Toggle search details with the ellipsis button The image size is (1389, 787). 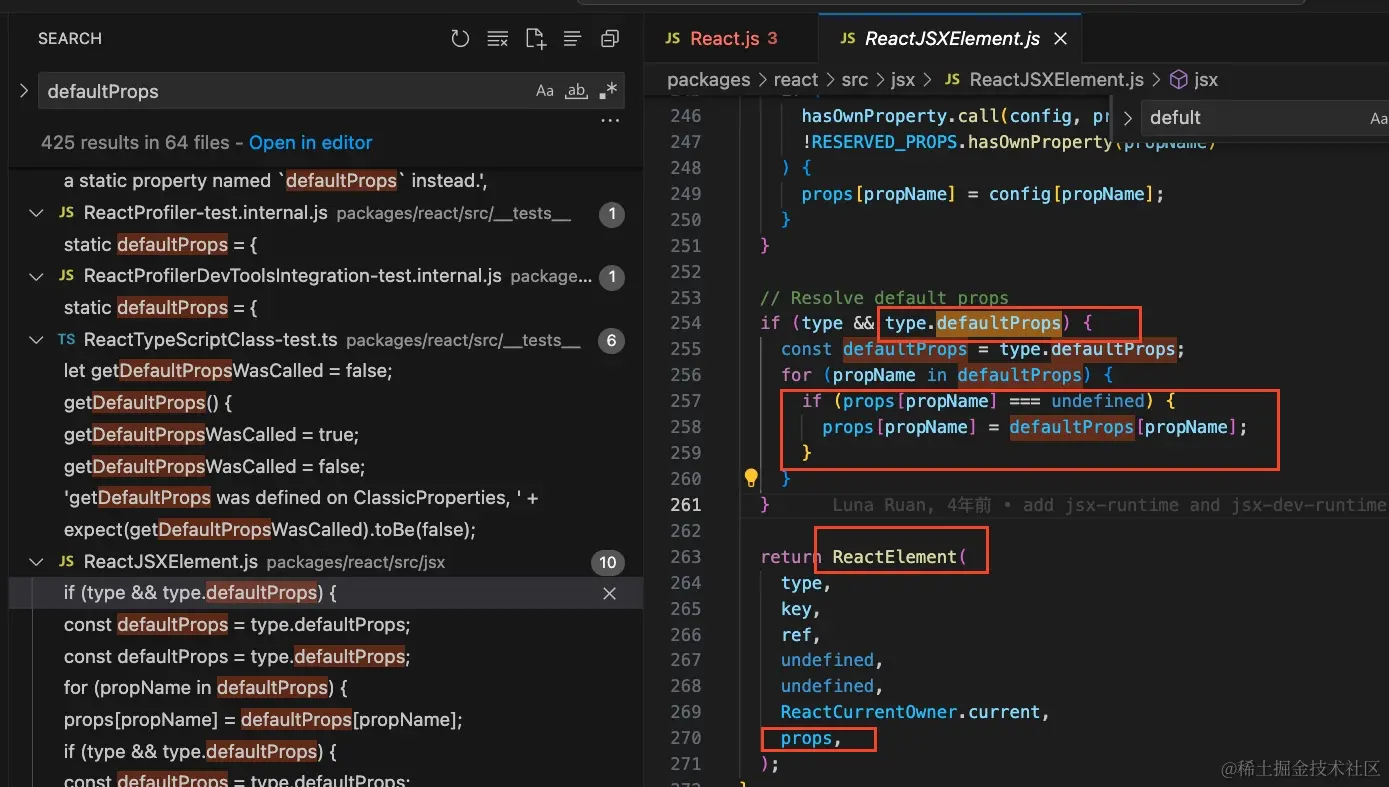pos(610,121)
